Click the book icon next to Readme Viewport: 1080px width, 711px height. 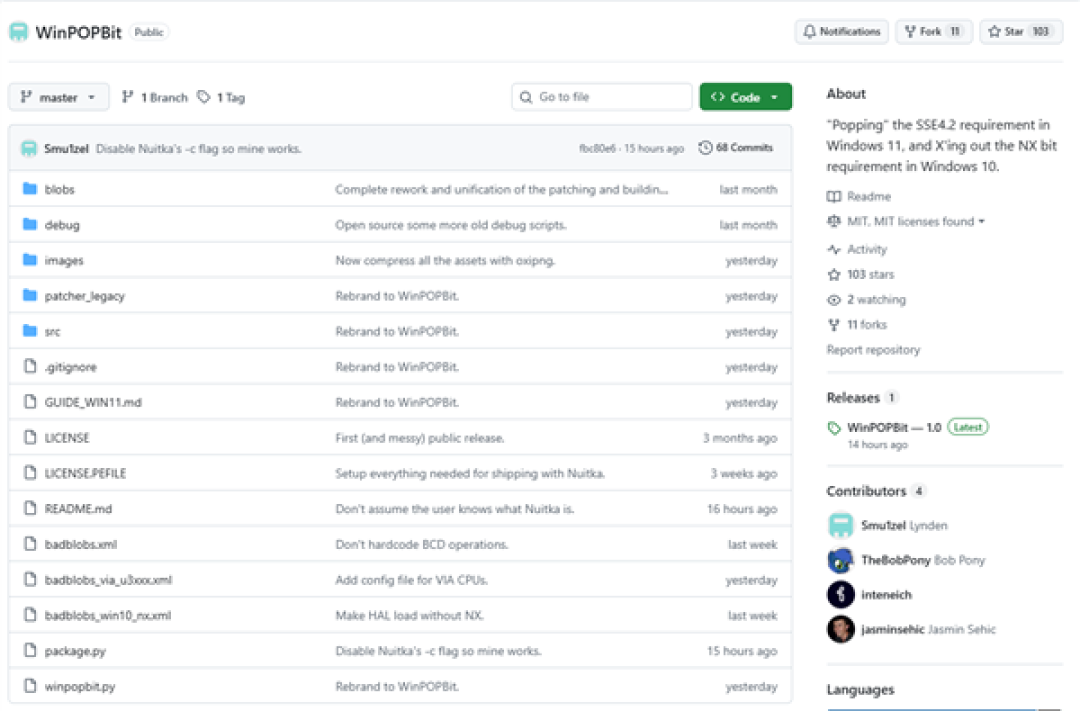coord(834,196)
